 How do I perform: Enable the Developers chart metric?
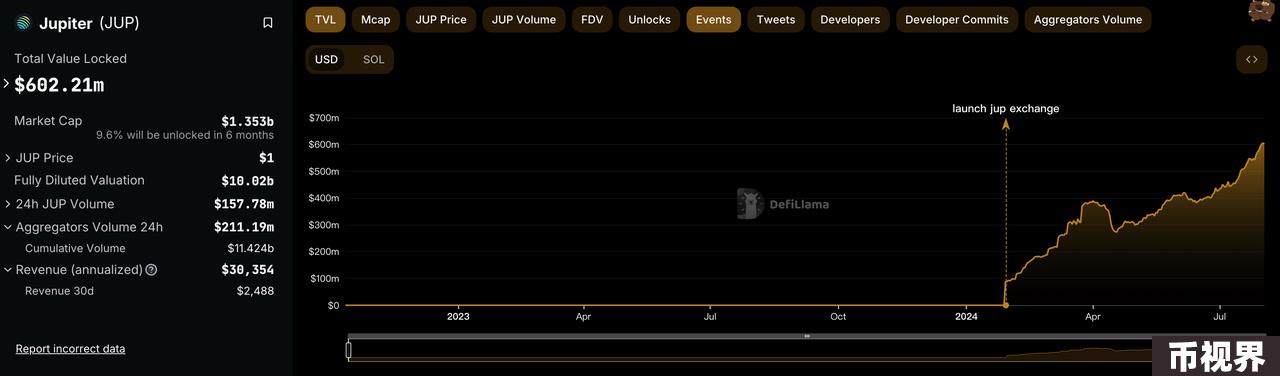tap(850, 19)
